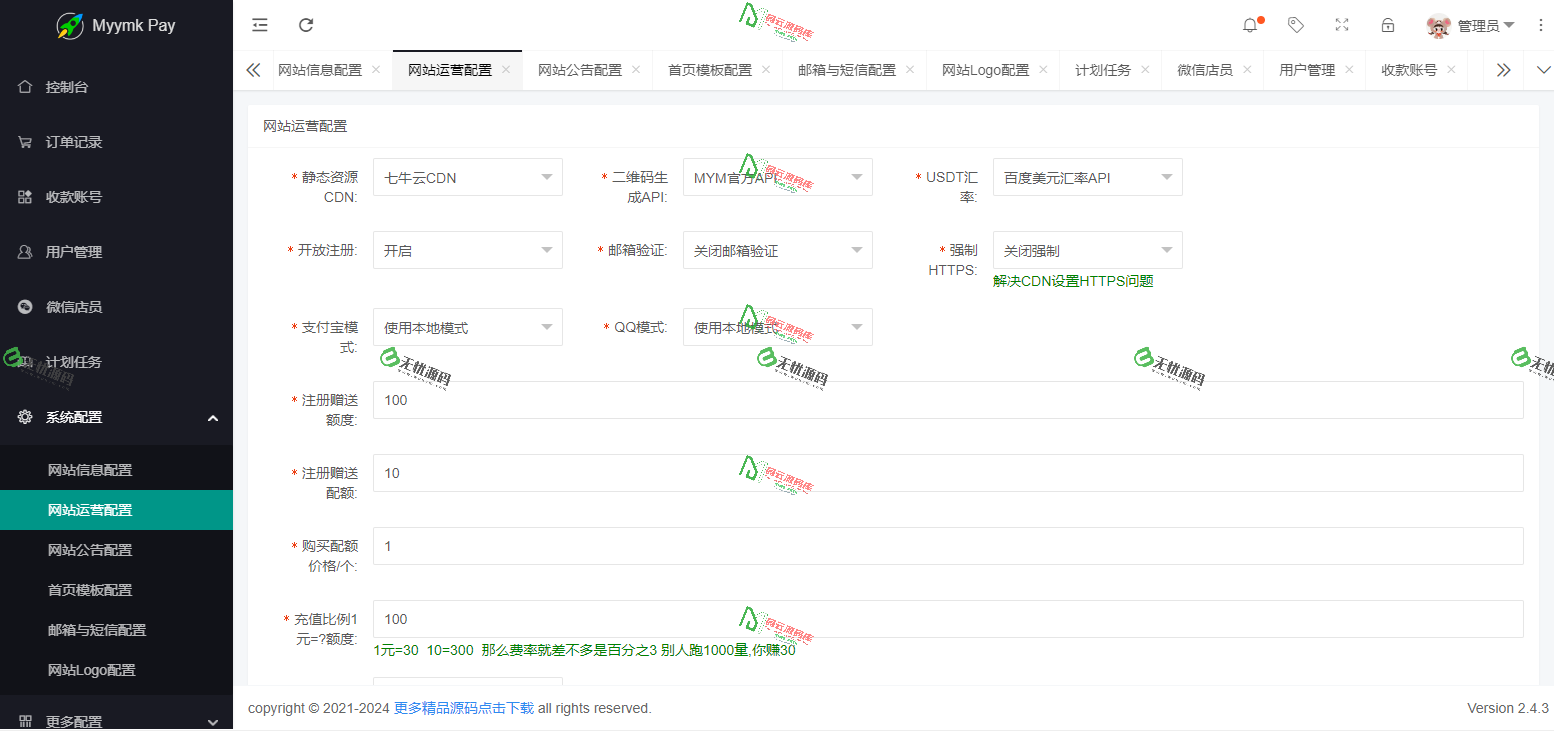Open the USDT汇率 dropdown
This screenshot has width=1554, height=734.
[1087, 176]
